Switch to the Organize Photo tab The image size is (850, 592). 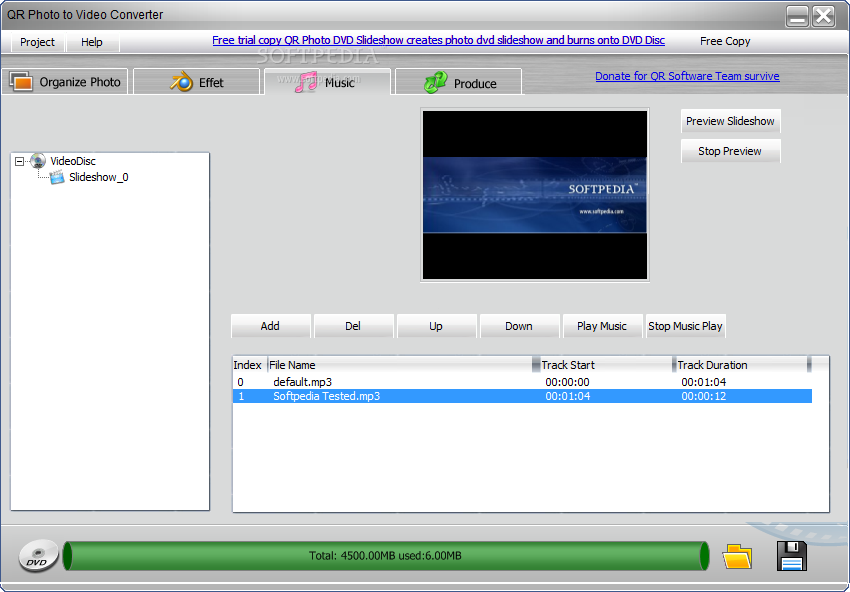66,82
